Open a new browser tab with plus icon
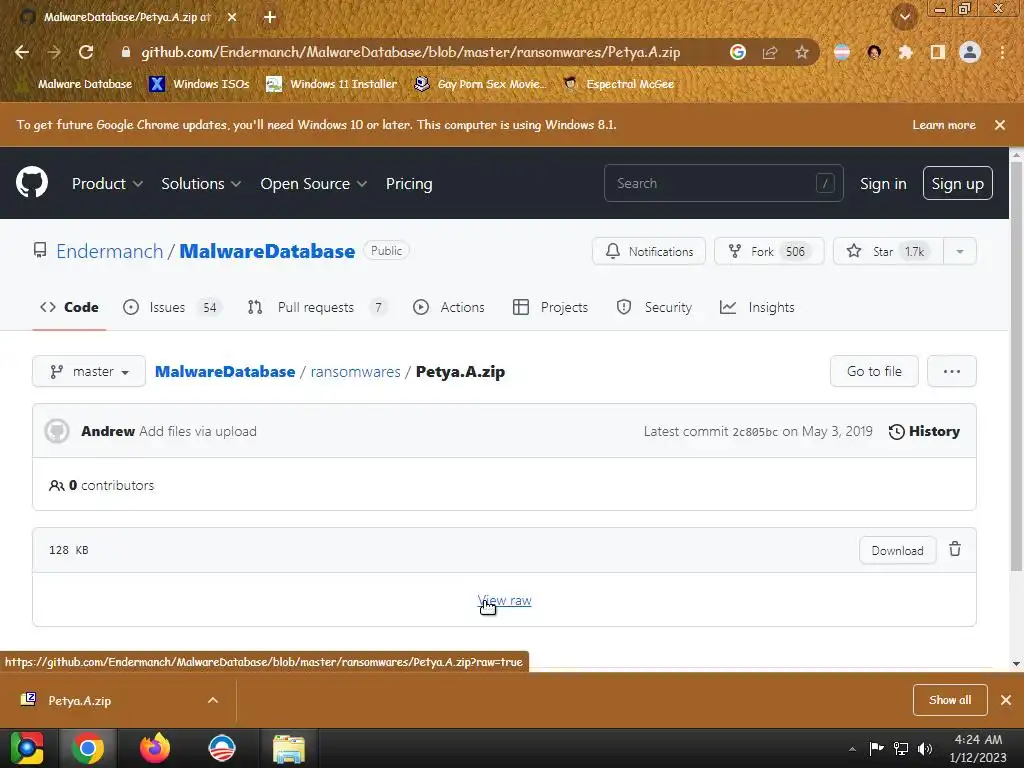Viewport: 1024px width, 768px height. 270,18
